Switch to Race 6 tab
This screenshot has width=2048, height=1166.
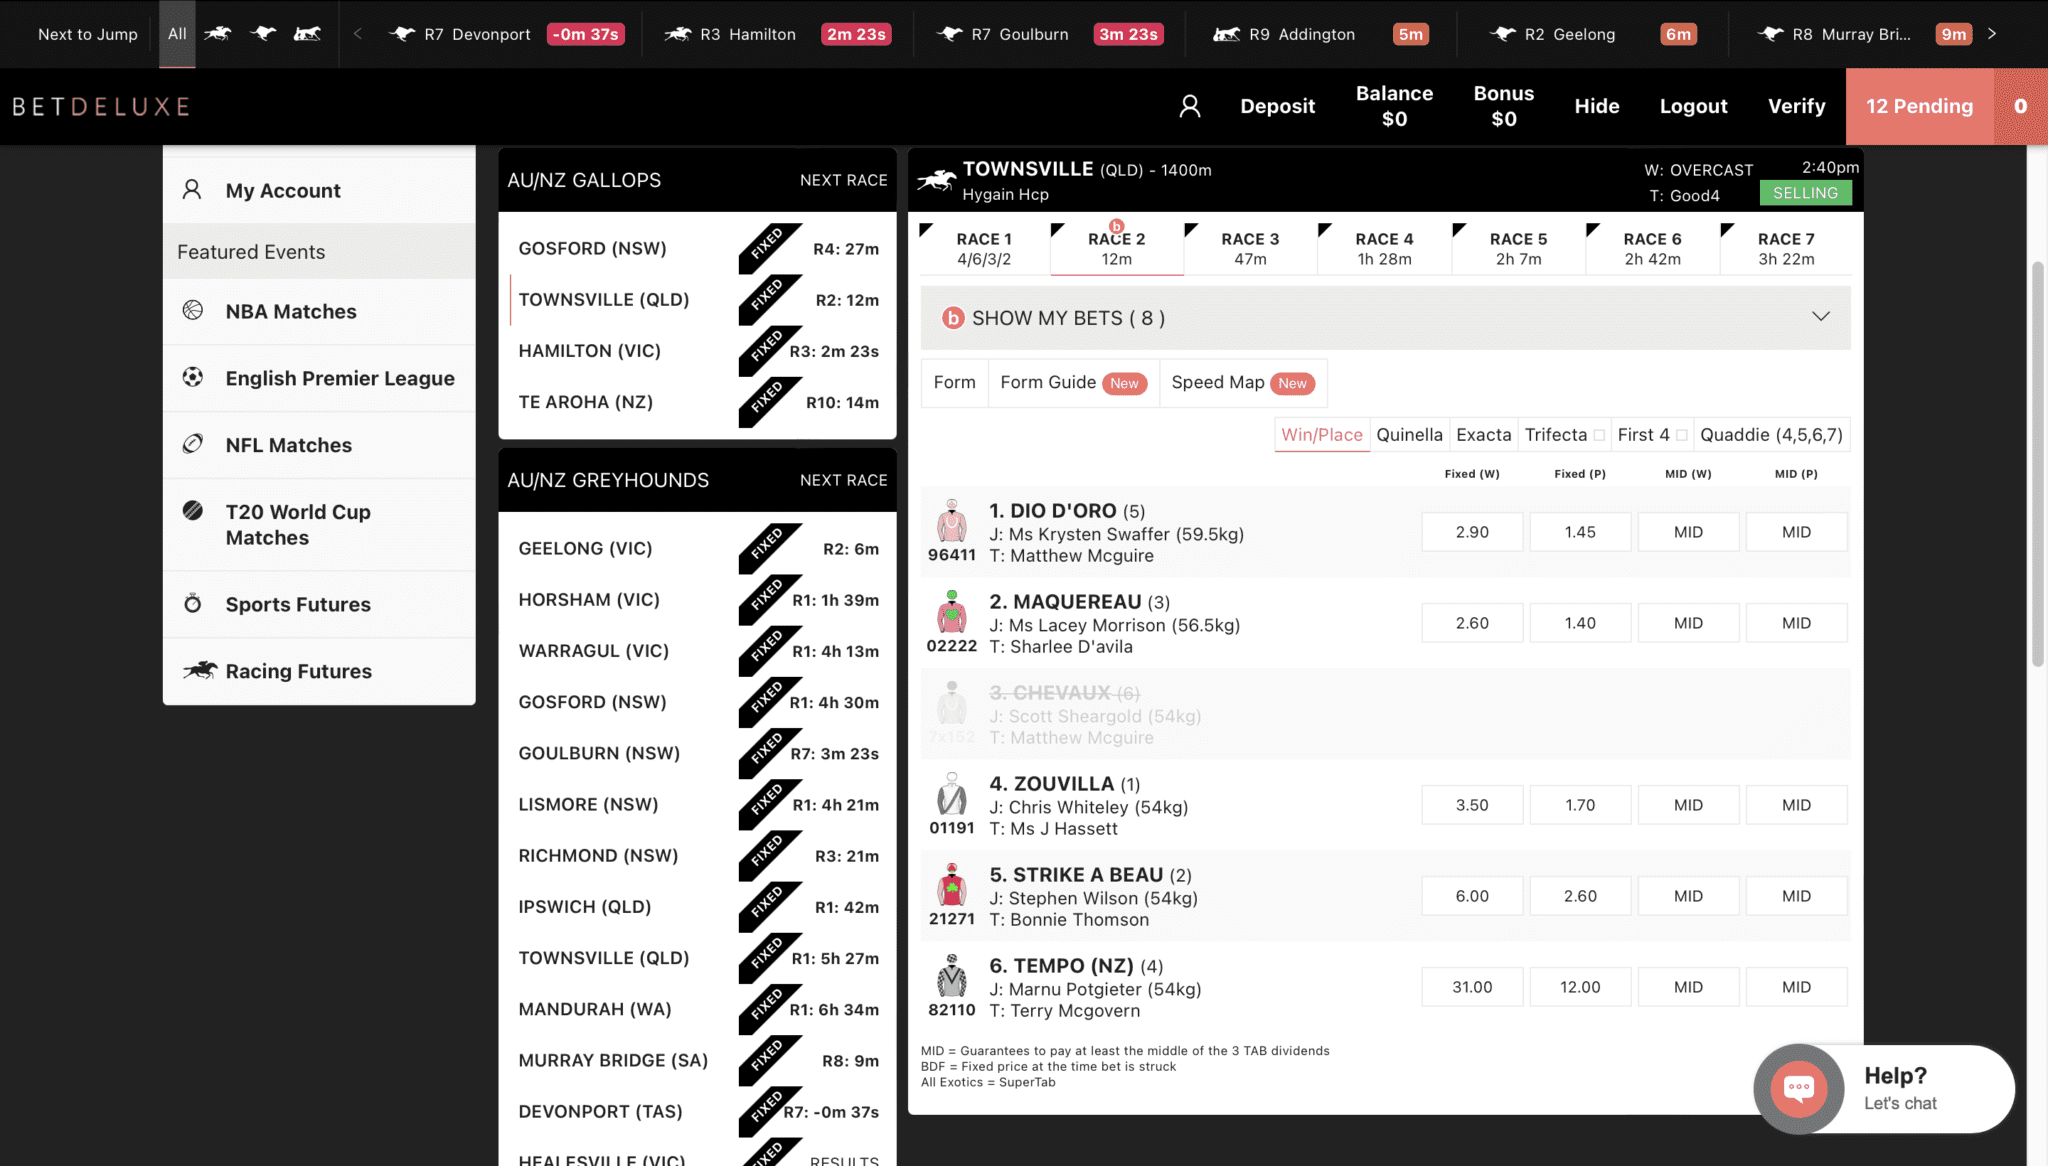click(1652, 248)
